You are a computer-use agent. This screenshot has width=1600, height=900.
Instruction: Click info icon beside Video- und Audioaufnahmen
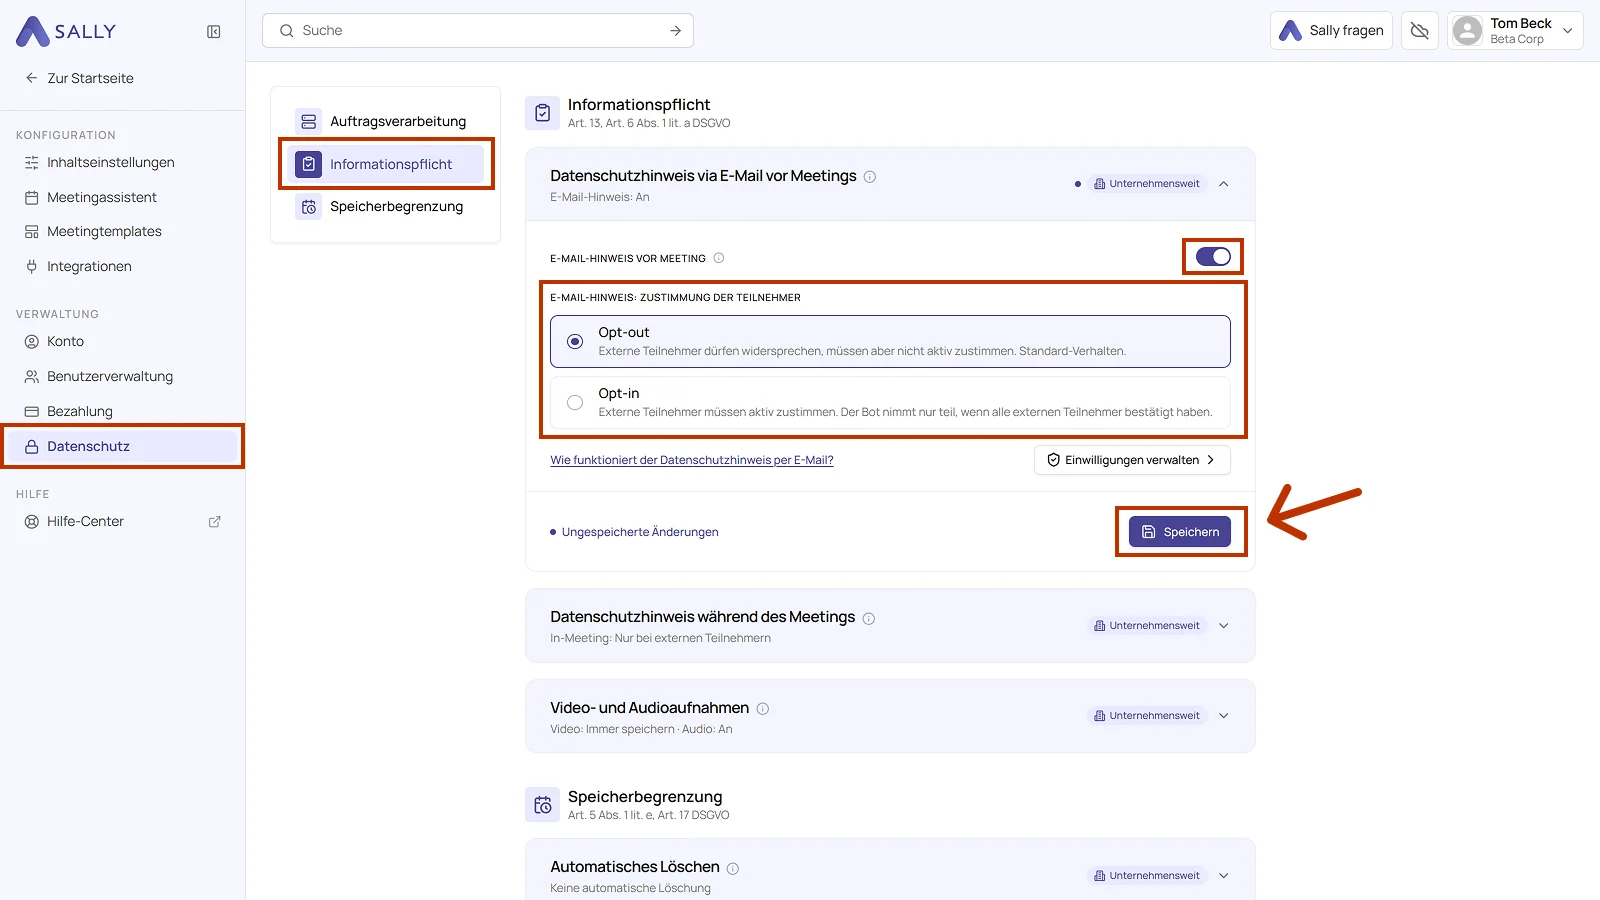(x=763, y=709)
